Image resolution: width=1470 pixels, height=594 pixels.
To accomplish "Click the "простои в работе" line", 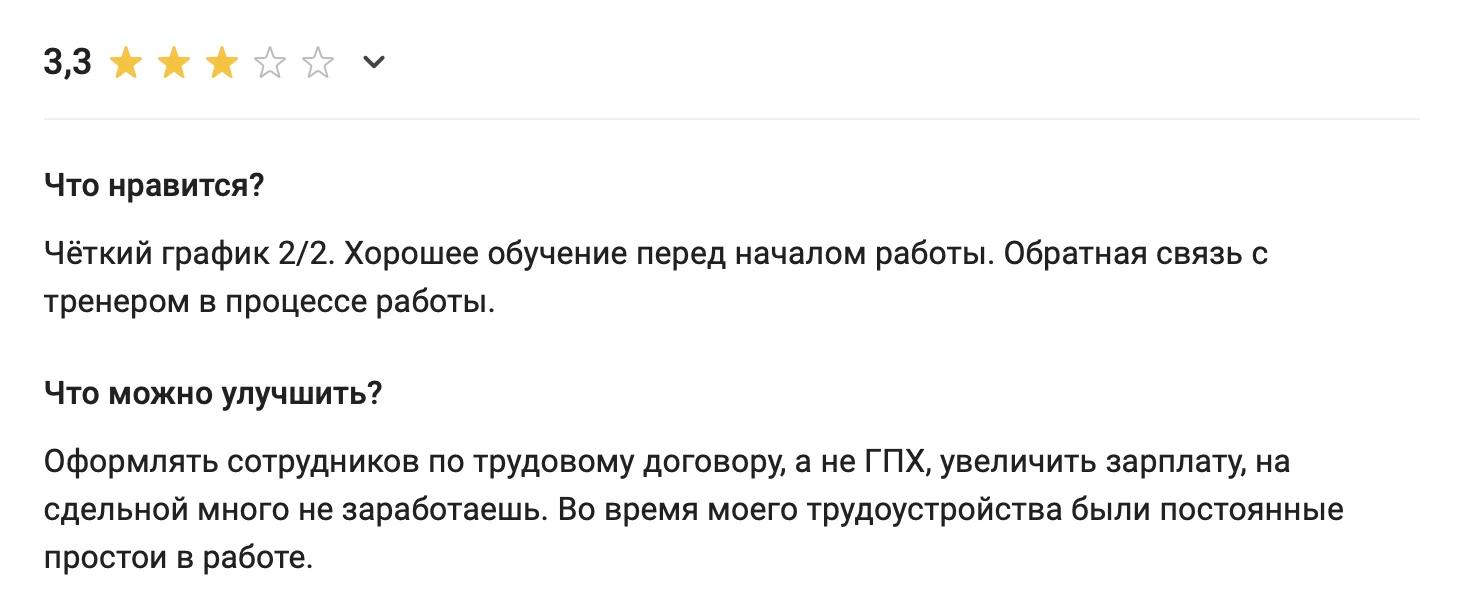I will point(178,558).
